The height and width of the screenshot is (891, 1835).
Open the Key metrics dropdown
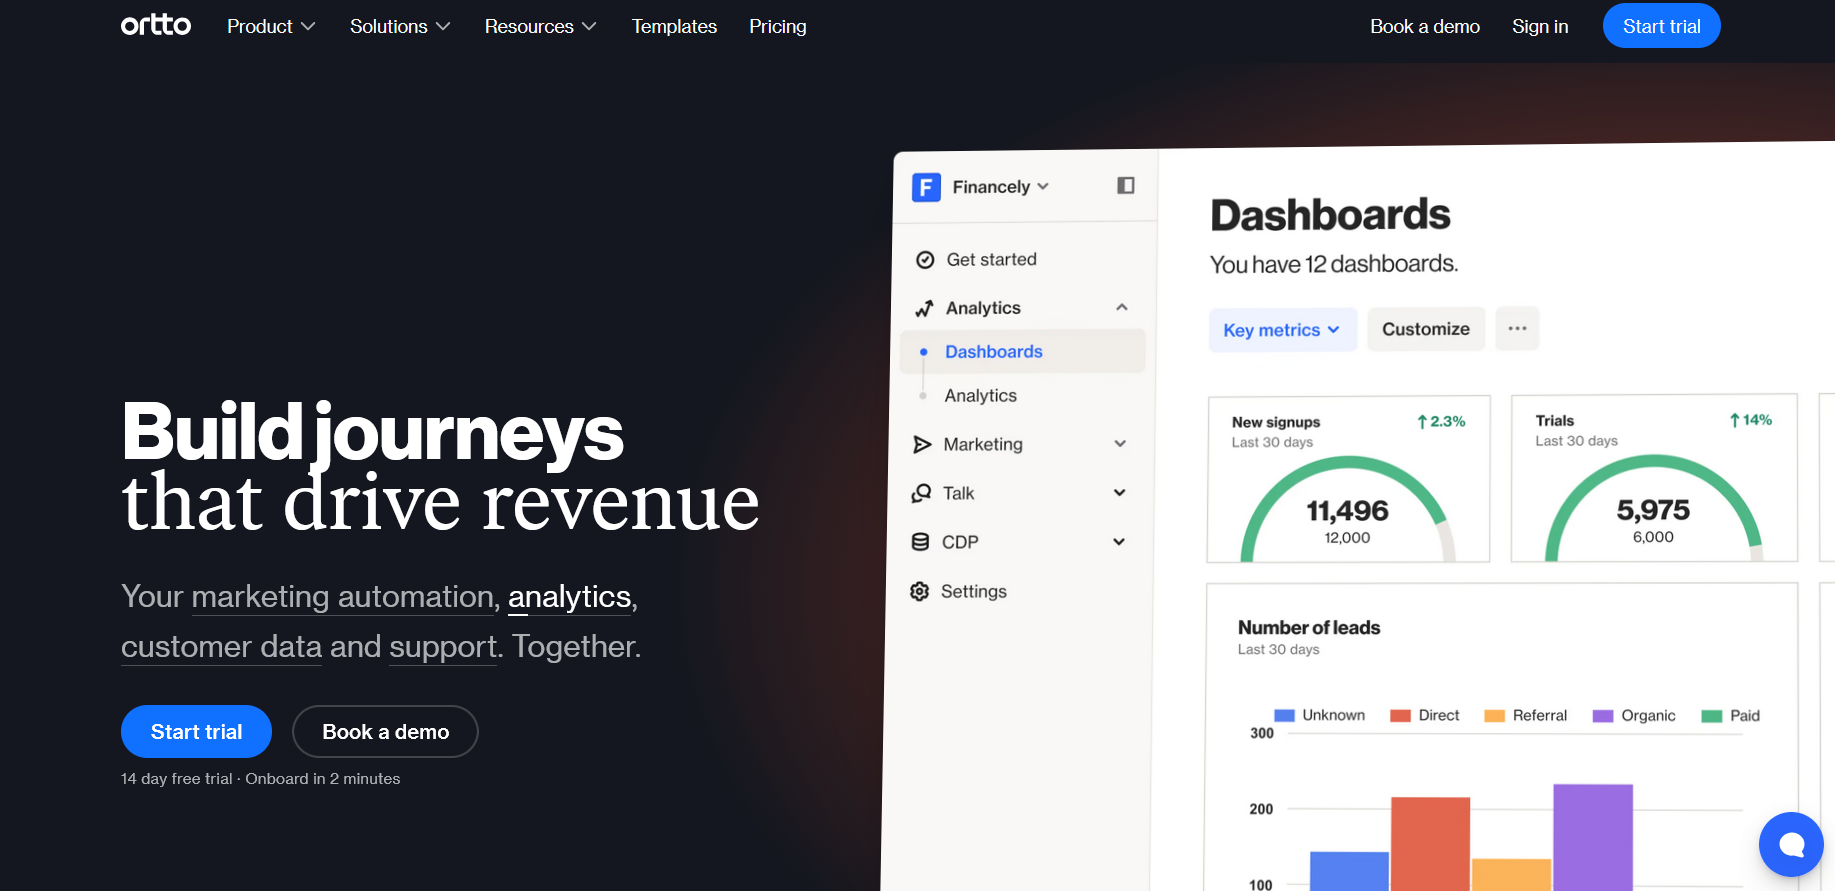tap(1282, 330)
